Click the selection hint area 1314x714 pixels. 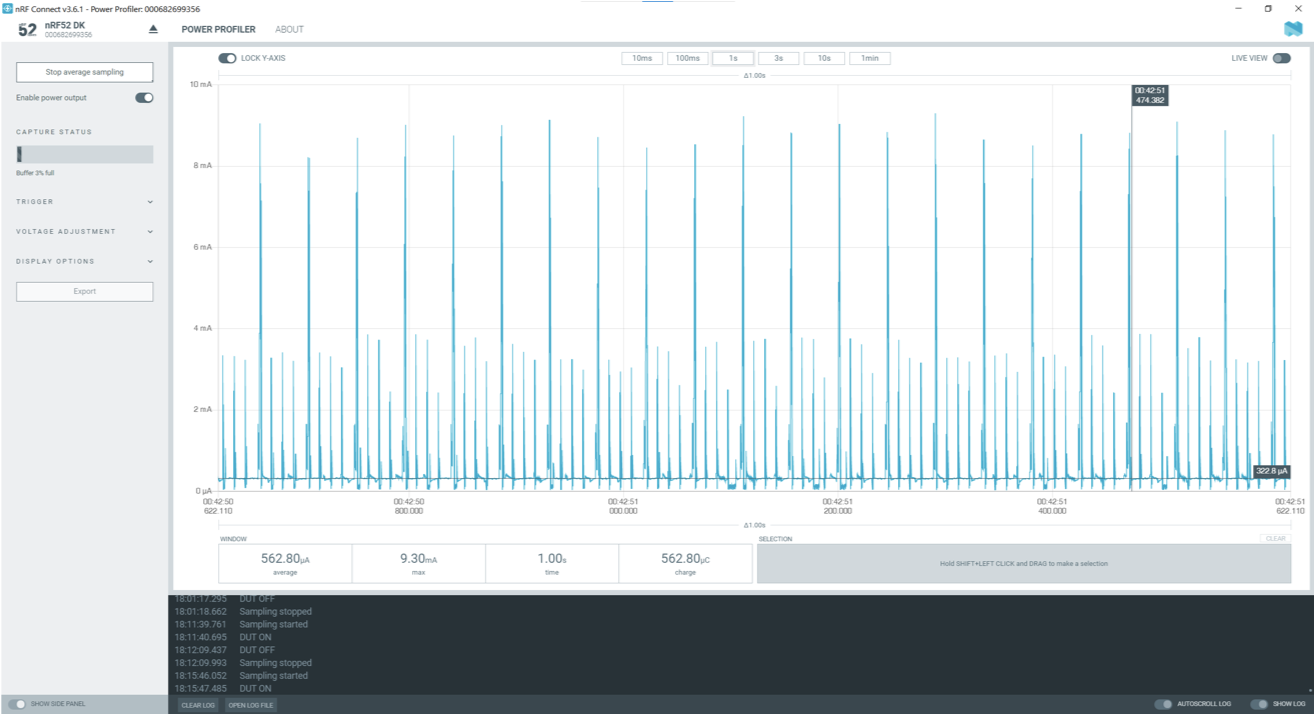[1024, 564]
